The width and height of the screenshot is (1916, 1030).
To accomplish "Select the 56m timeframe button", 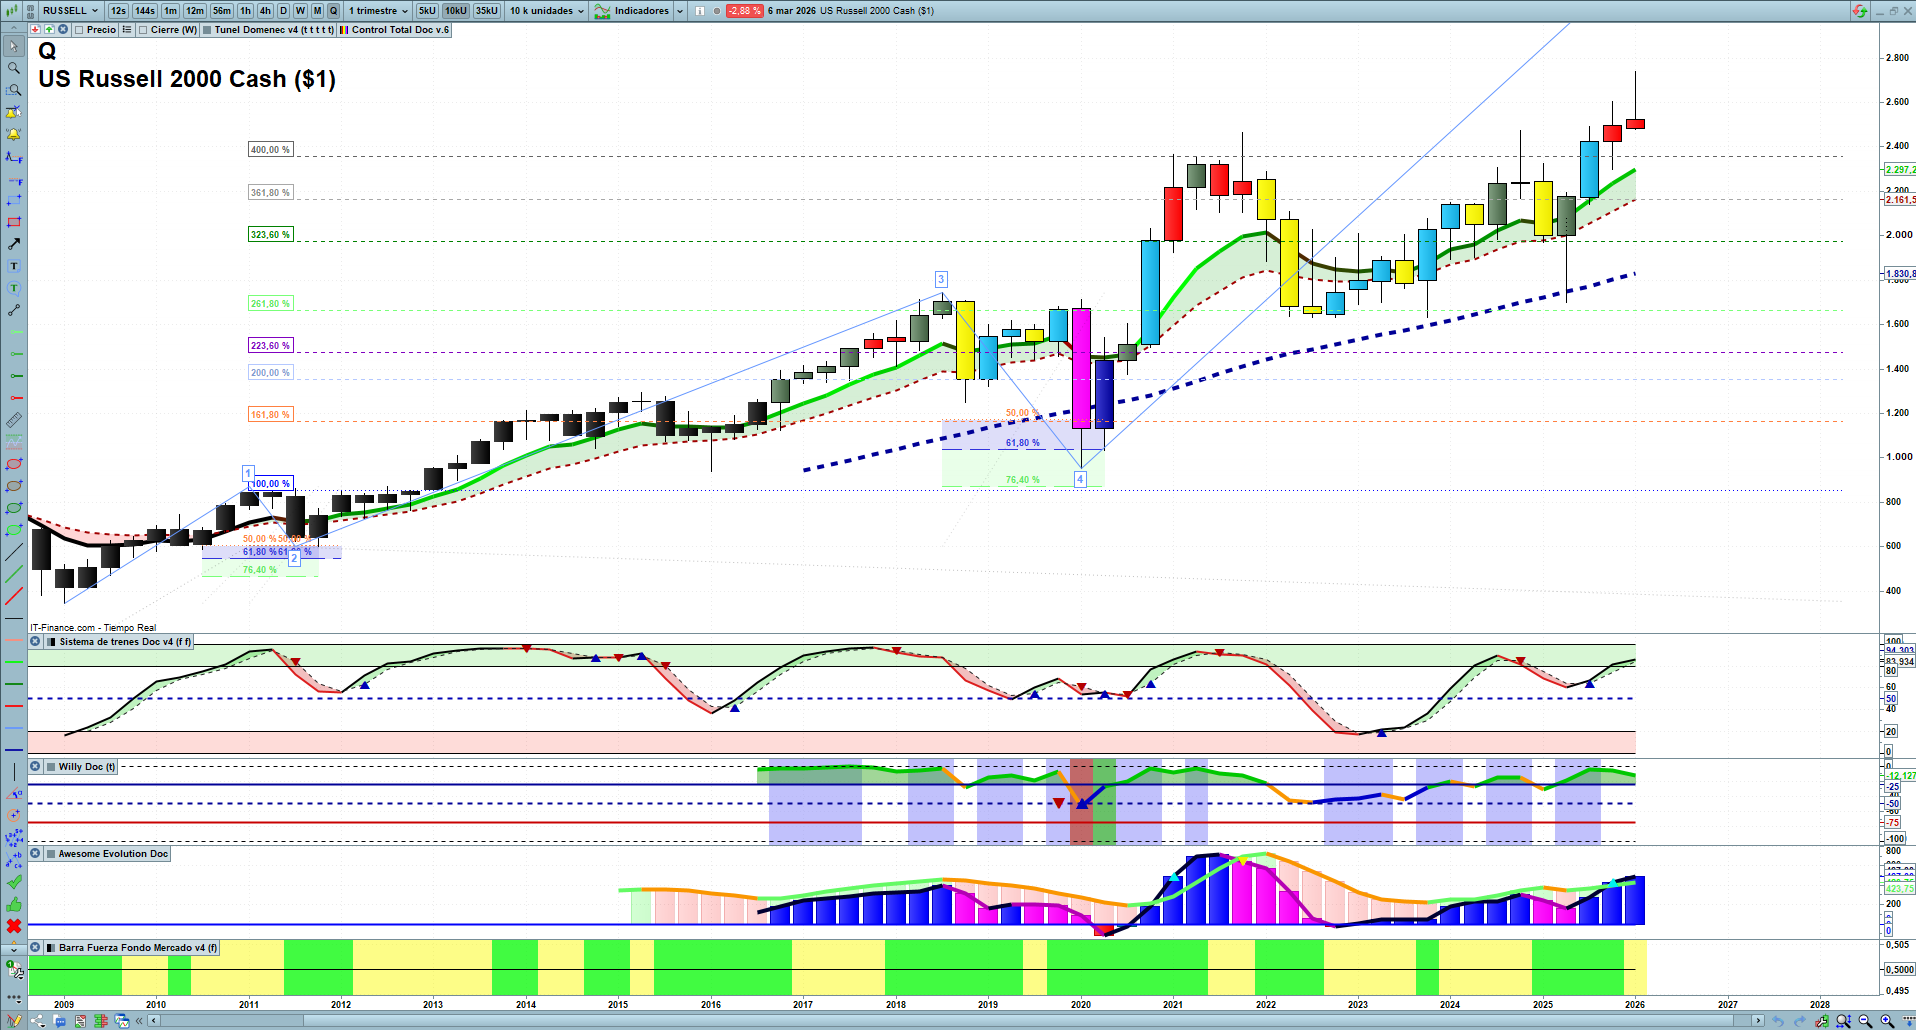I will (222, 11).
